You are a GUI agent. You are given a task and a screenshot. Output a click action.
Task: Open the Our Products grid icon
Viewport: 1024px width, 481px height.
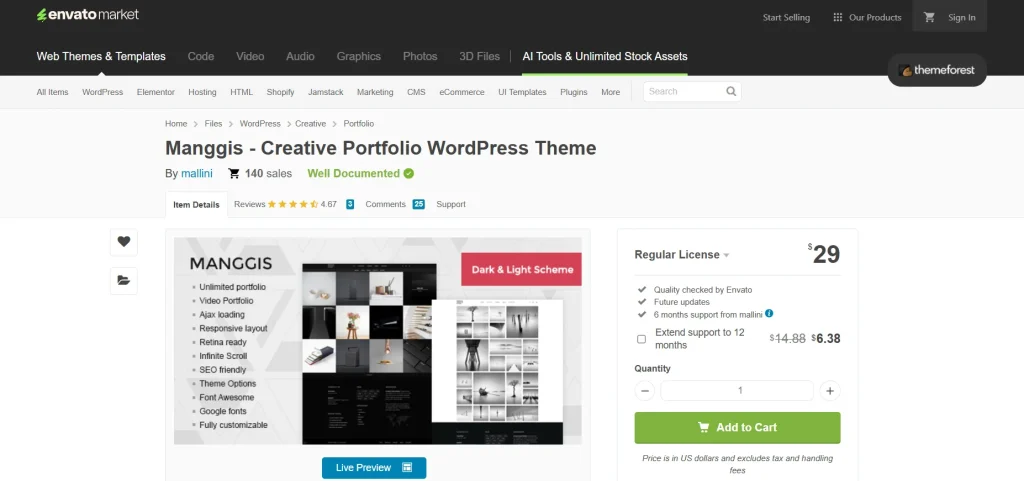tap(836, 17)
